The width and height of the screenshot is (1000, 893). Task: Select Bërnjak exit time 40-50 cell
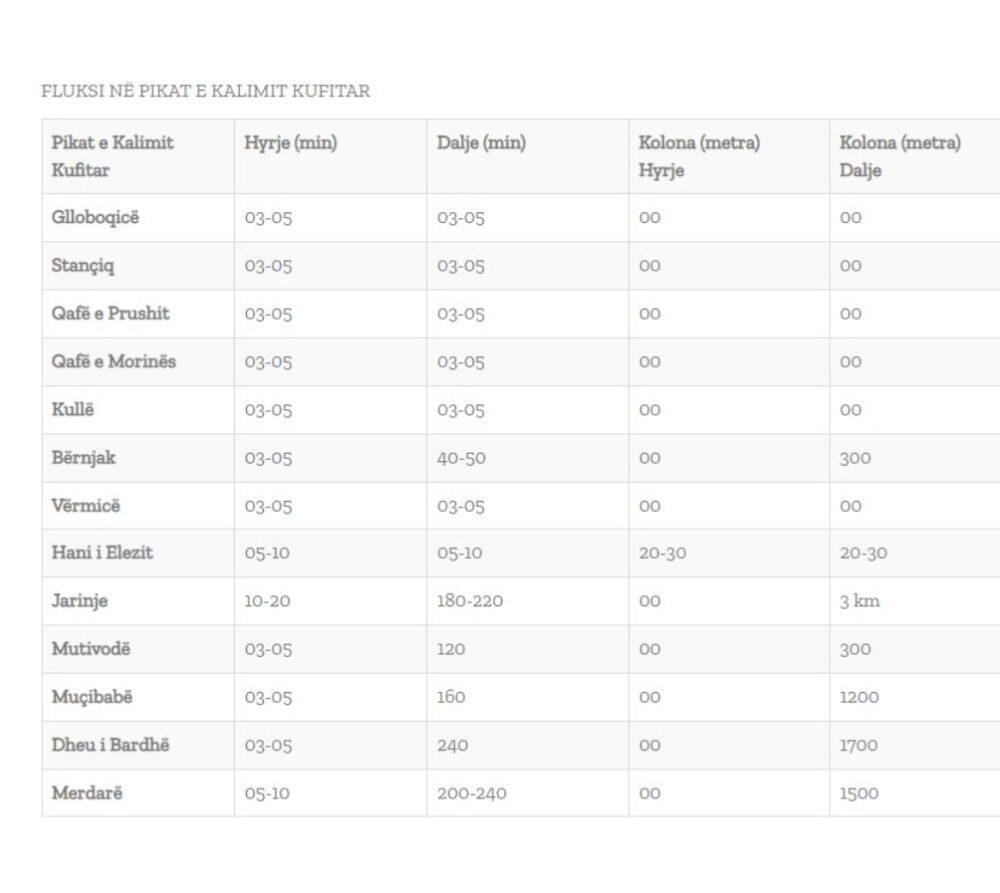click(461, 458)
